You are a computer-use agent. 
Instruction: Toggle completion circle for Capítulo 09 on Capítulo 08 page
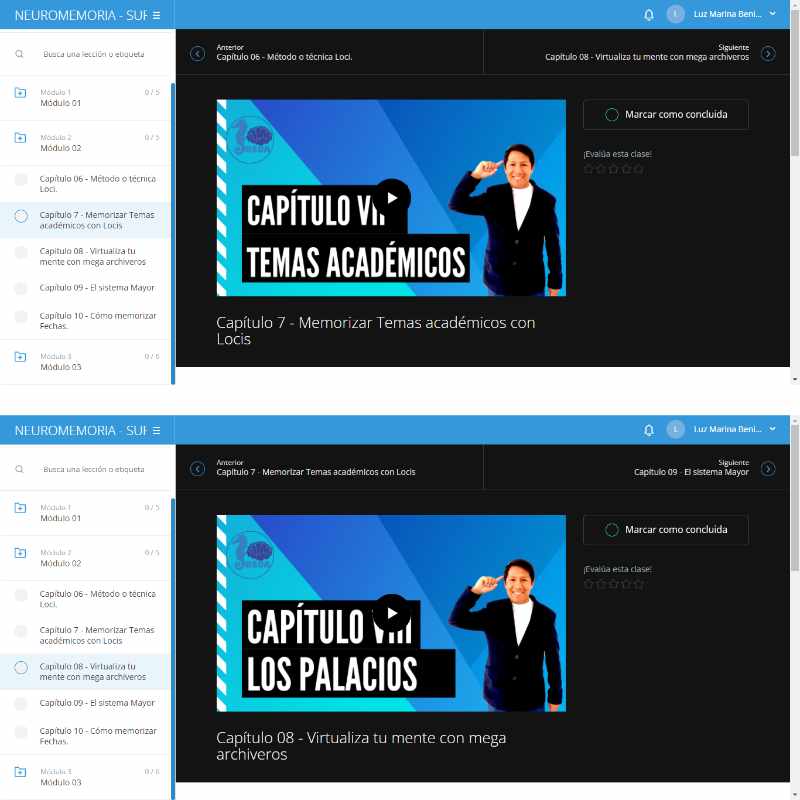(21, 703)
